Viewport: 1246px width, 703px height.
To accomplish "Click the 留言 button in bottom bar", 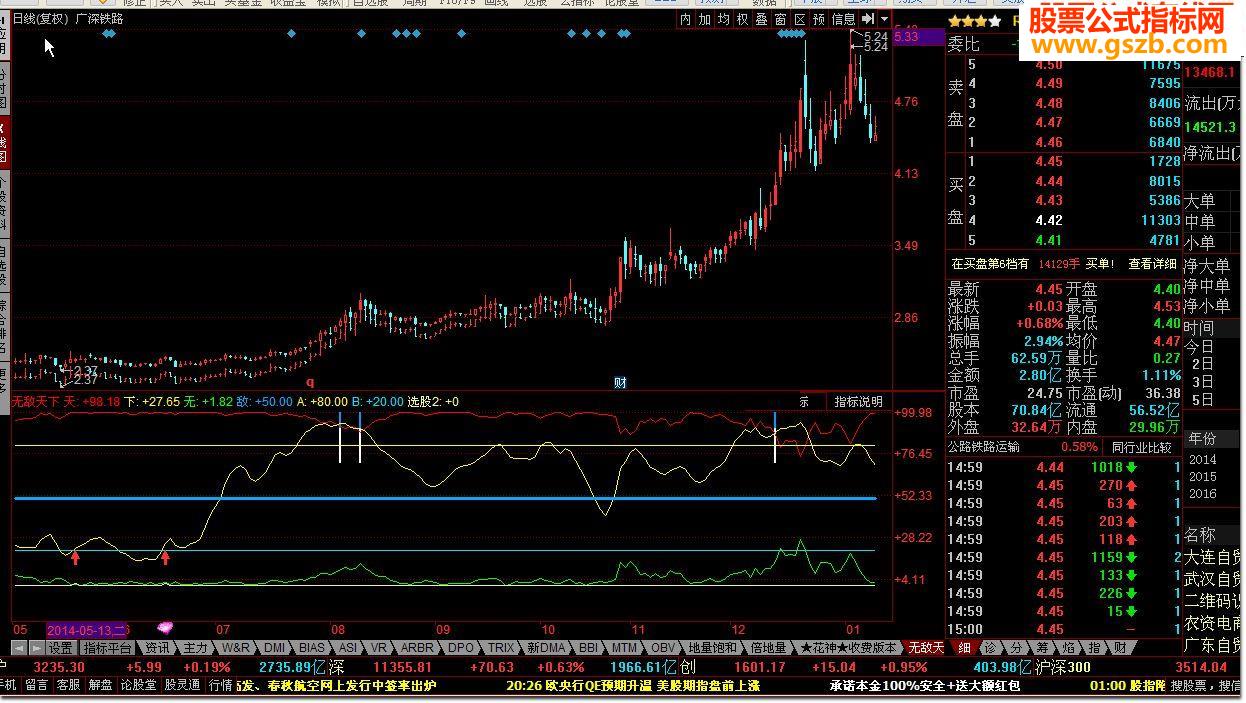I will click(x=37, y=685).
